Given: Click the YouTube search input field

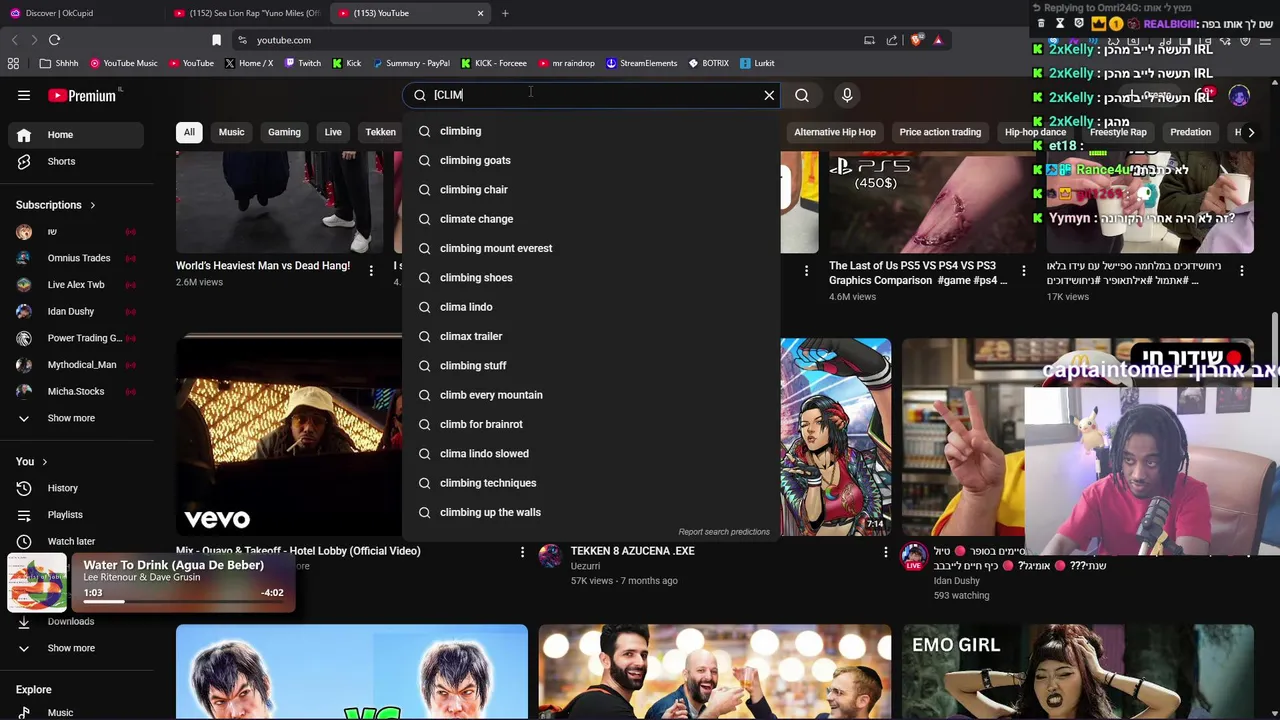Looking at the screenshot, I should tap(594, 95).
